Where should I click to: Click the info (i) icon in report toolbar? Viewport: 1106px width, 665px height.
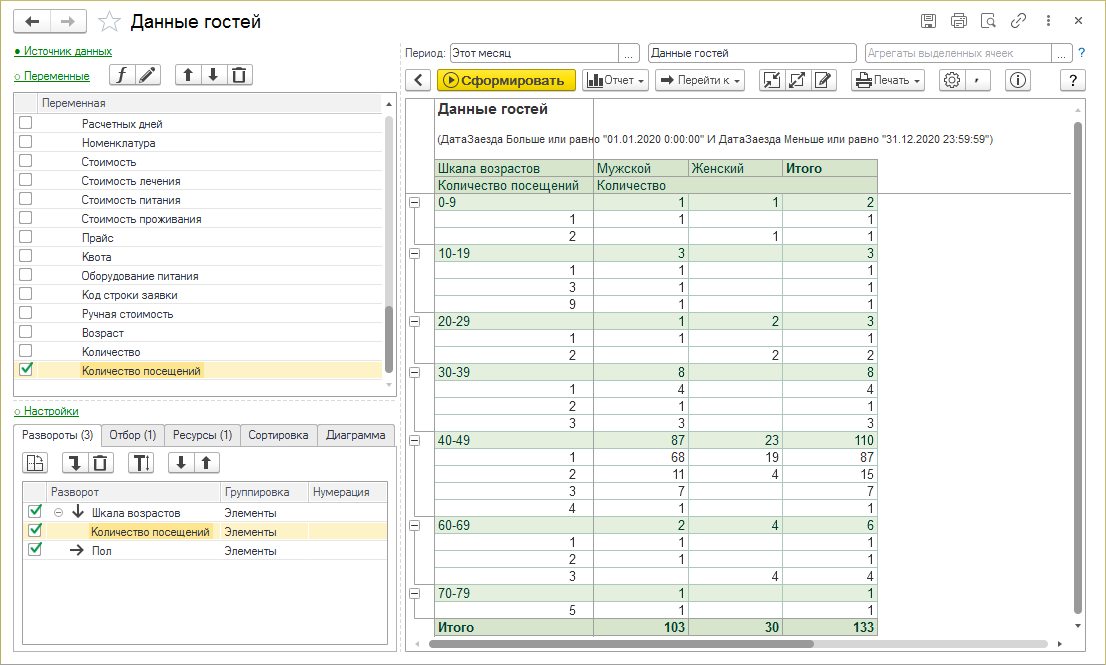[x=1018, y=81]
